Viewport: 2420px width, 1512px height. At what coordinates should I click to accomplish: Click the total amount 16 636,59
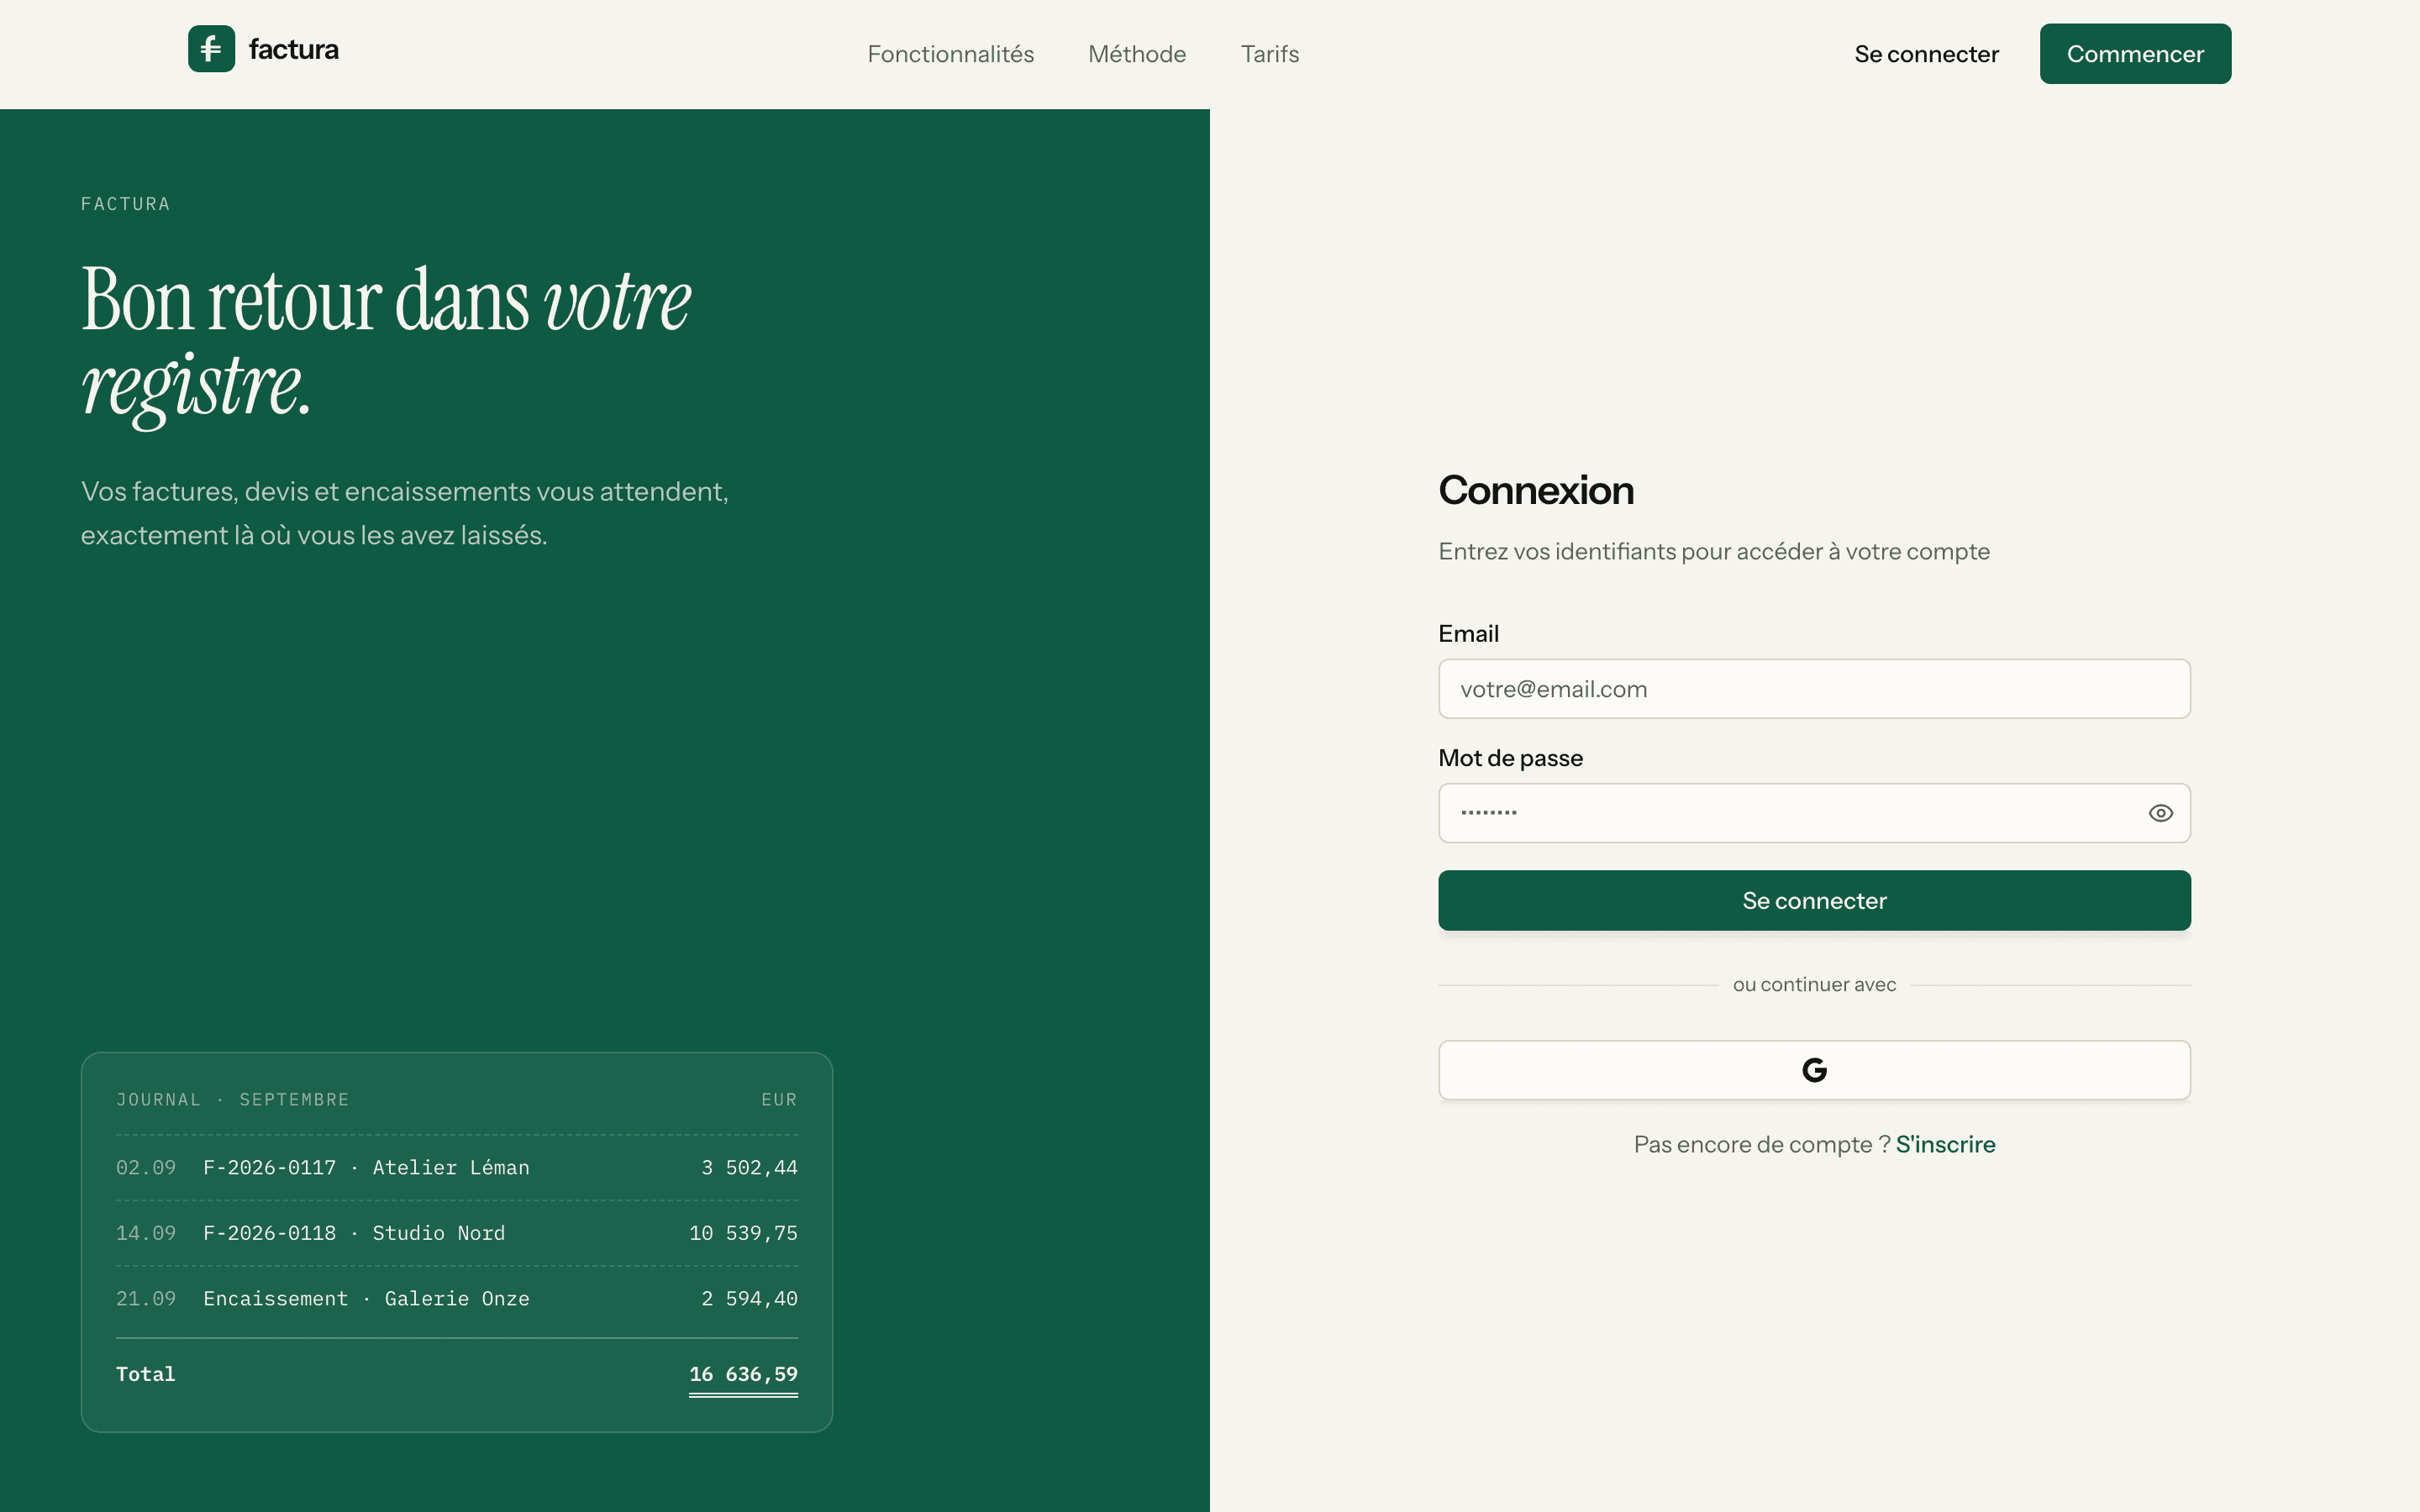pos(743,1374)
